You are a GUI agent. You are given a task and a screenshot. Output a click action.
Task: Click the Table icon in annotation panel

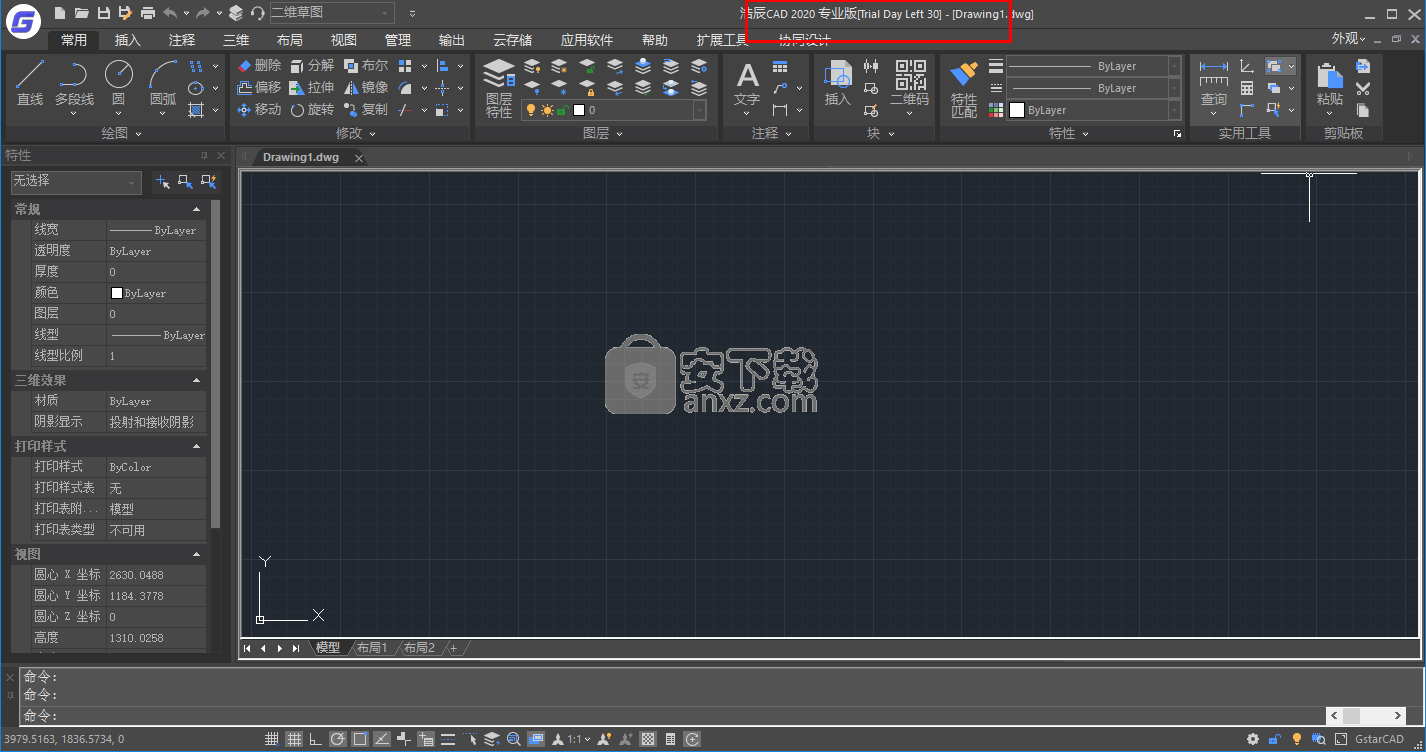tap(780, 66)
